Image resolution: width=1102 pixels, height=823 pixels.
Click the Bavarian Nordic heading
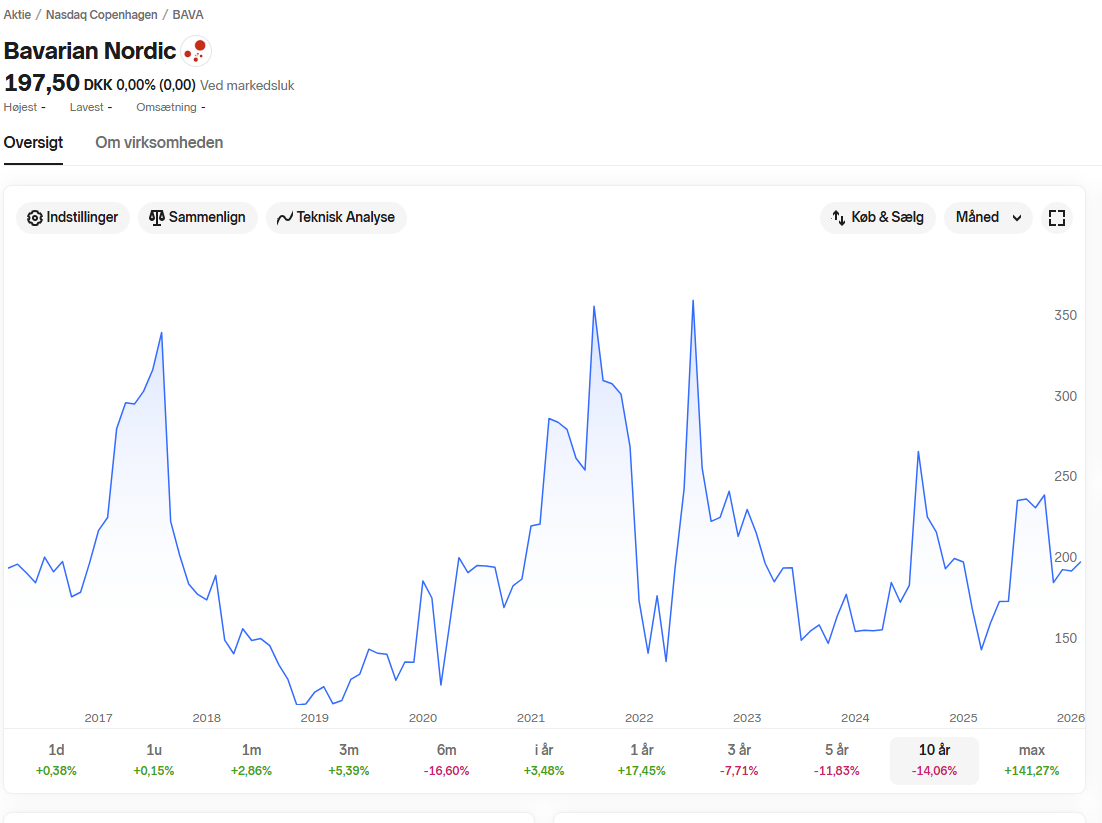pyautogui.click(x=90, y=51)
